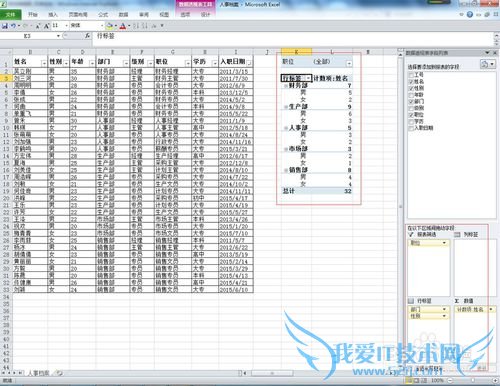Collapse the 市场部 group in pivot table
This screenshot has width=500, height=386.
click(286, 149)
